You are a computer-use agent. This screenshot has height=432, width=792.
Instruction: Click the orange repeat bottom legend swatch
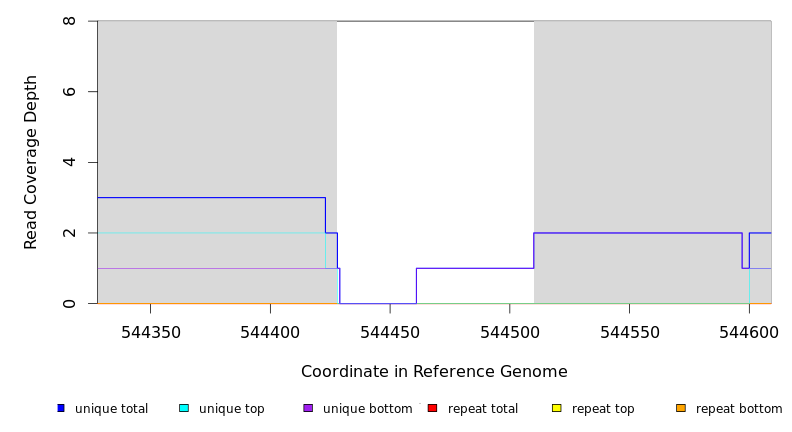681,408
